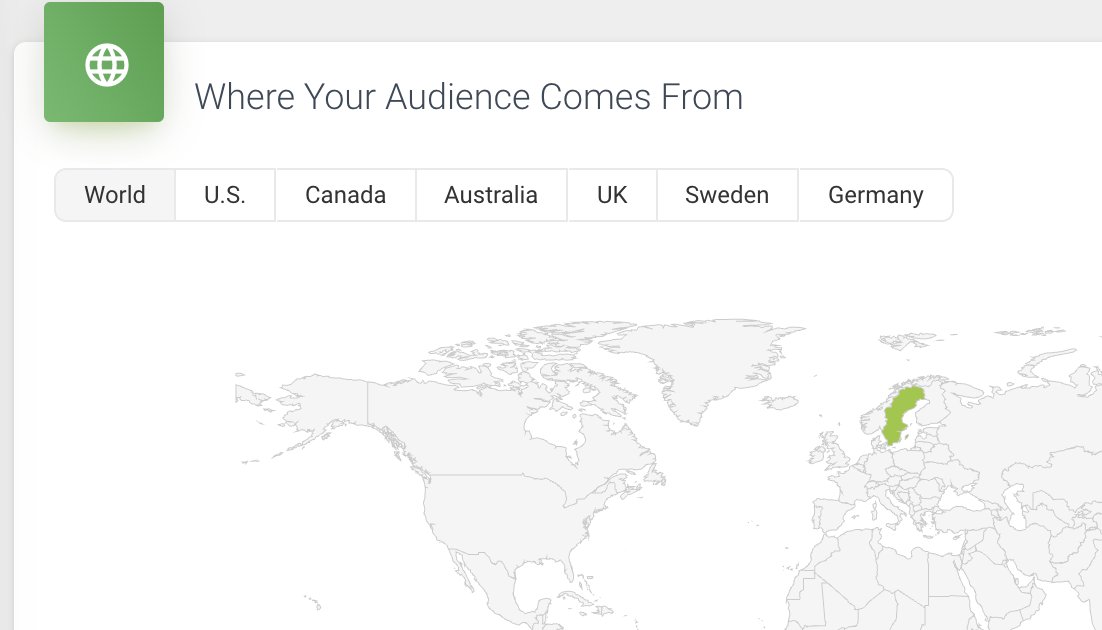
Task: Switch to the U.S. tab
Action: tap(224, 195)
